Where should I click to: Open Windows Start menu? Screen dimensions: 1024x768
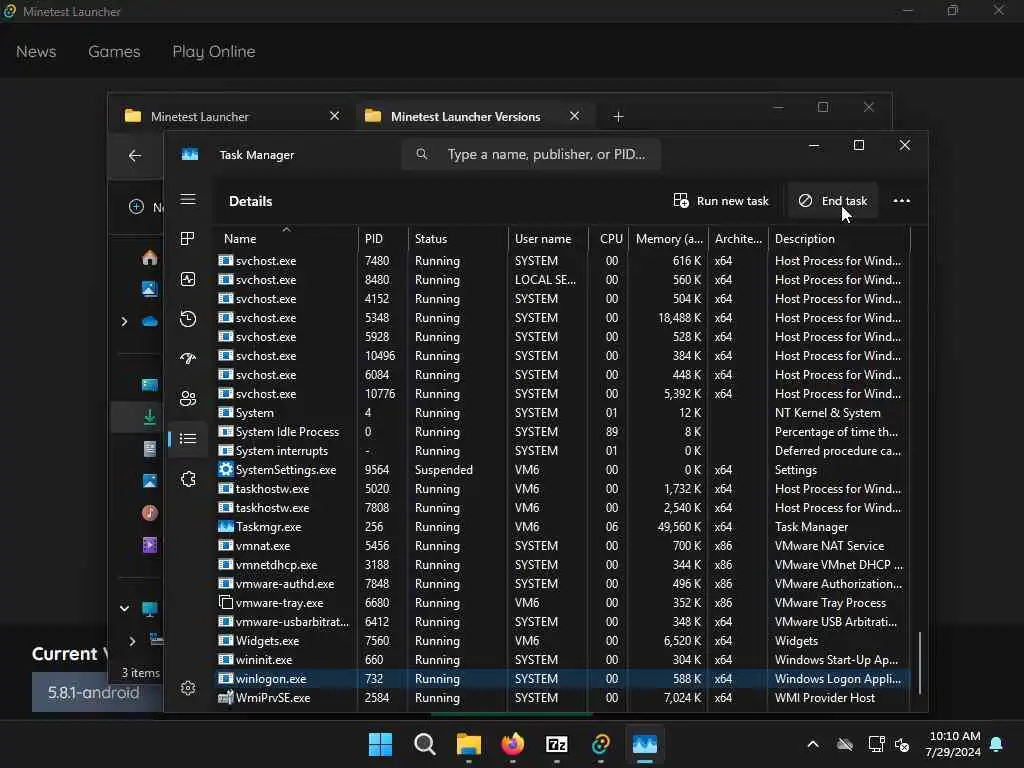(x=380, y=744)
